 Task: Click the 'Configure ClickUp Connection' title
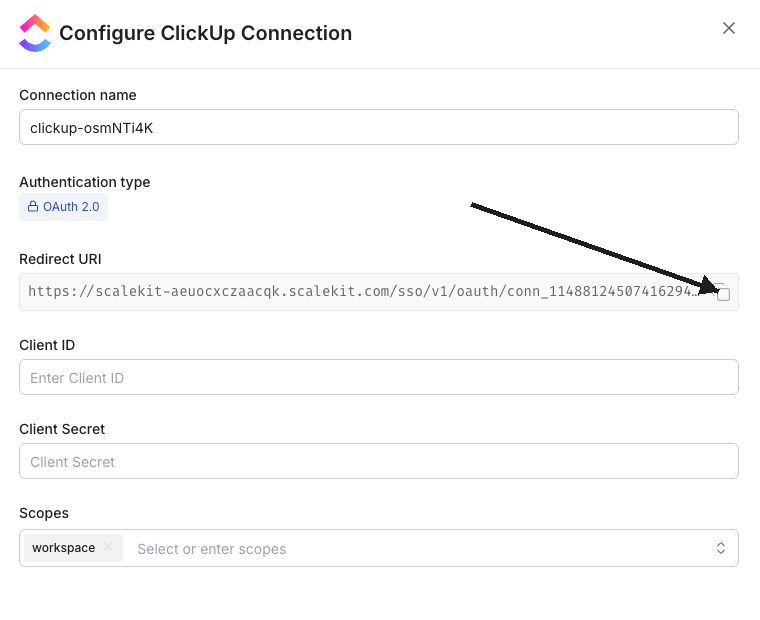[x=205, y=33]
